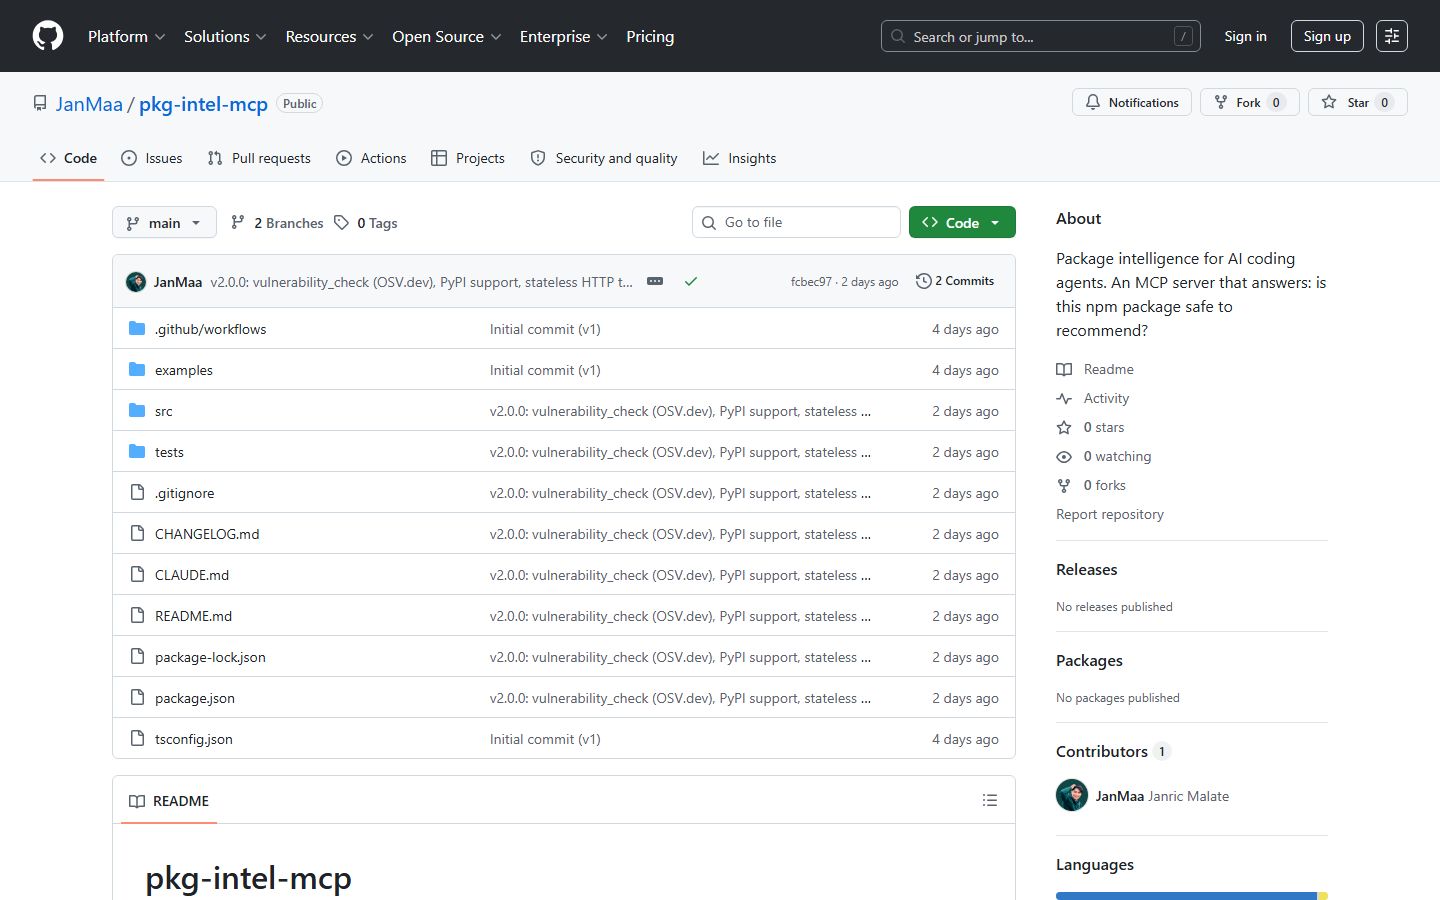Viewport: 1440px width, 900px height.
Task: Open the green Code dropdown button
Action: 962,222
